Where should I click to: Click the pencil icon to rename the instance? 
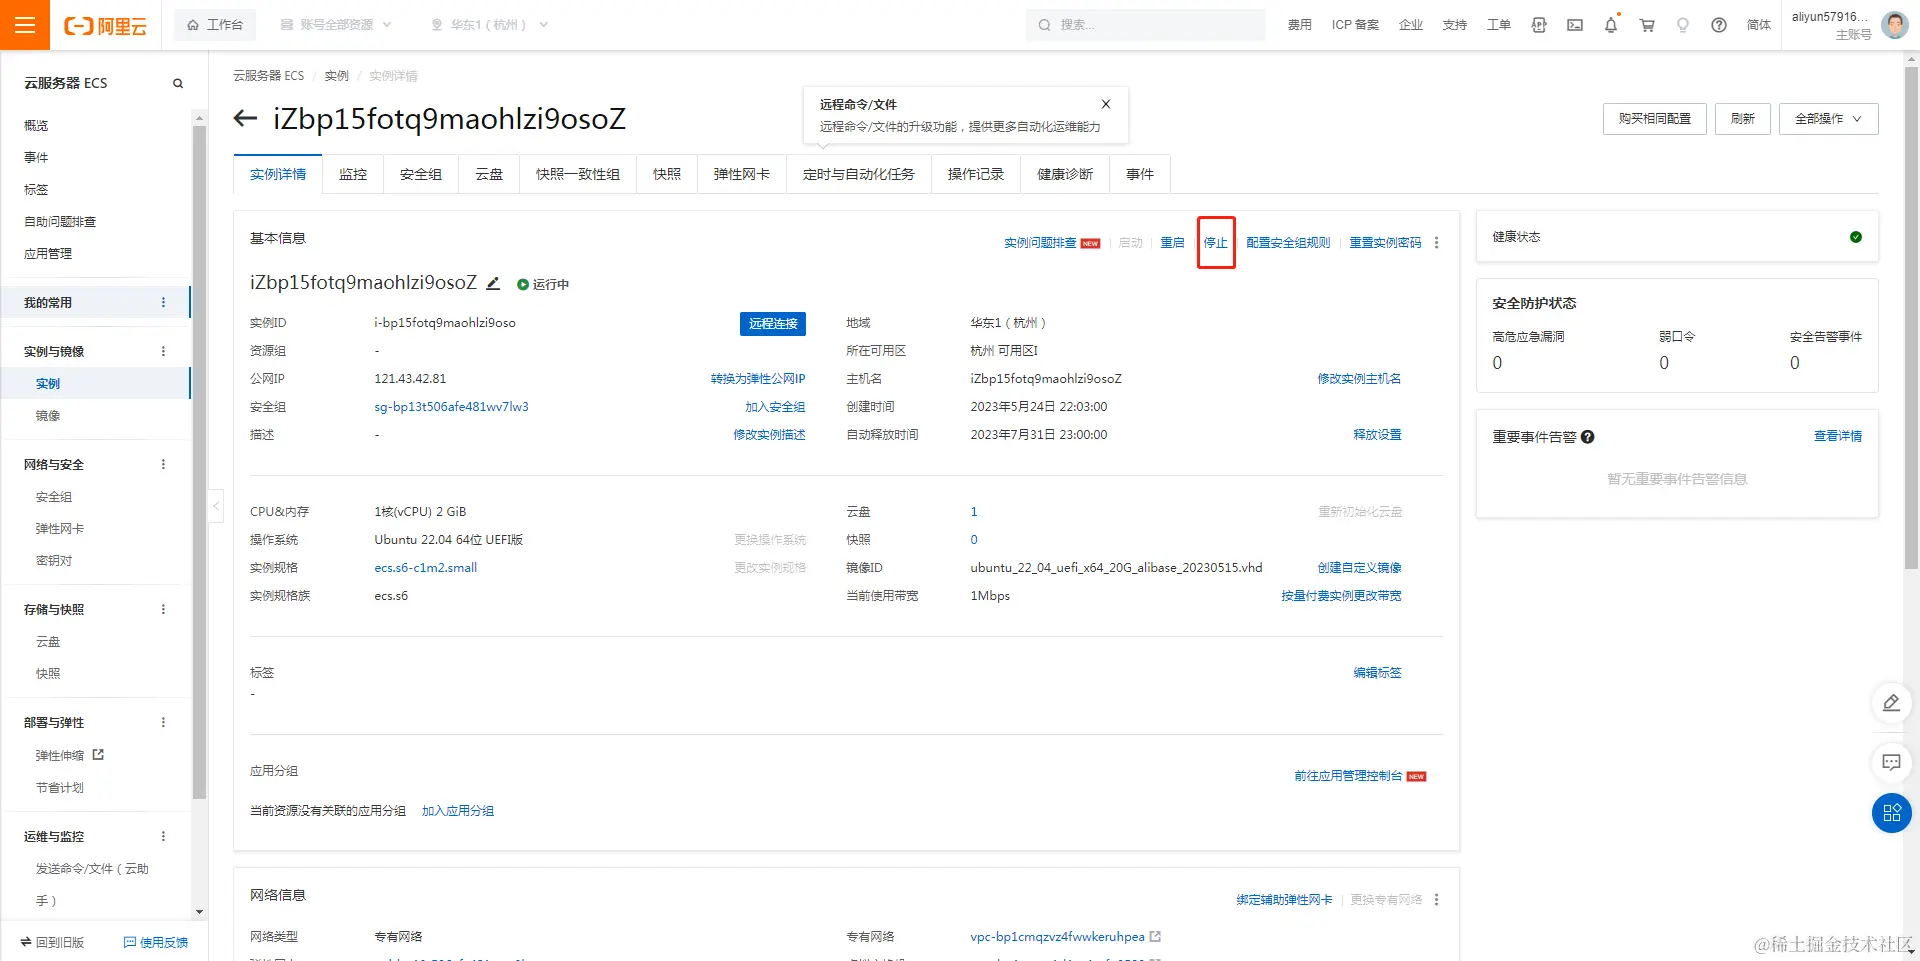click(x=493, y=283)
